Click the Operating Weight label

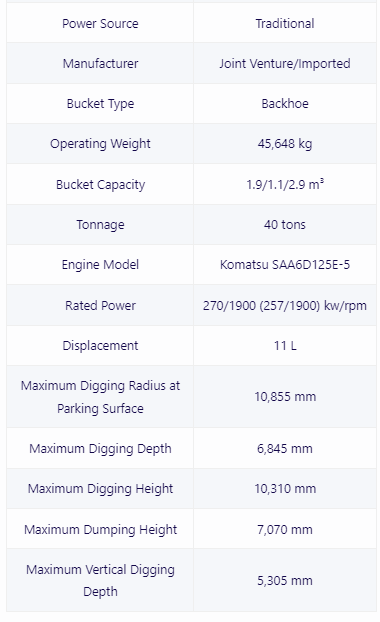tap(100, 144)
